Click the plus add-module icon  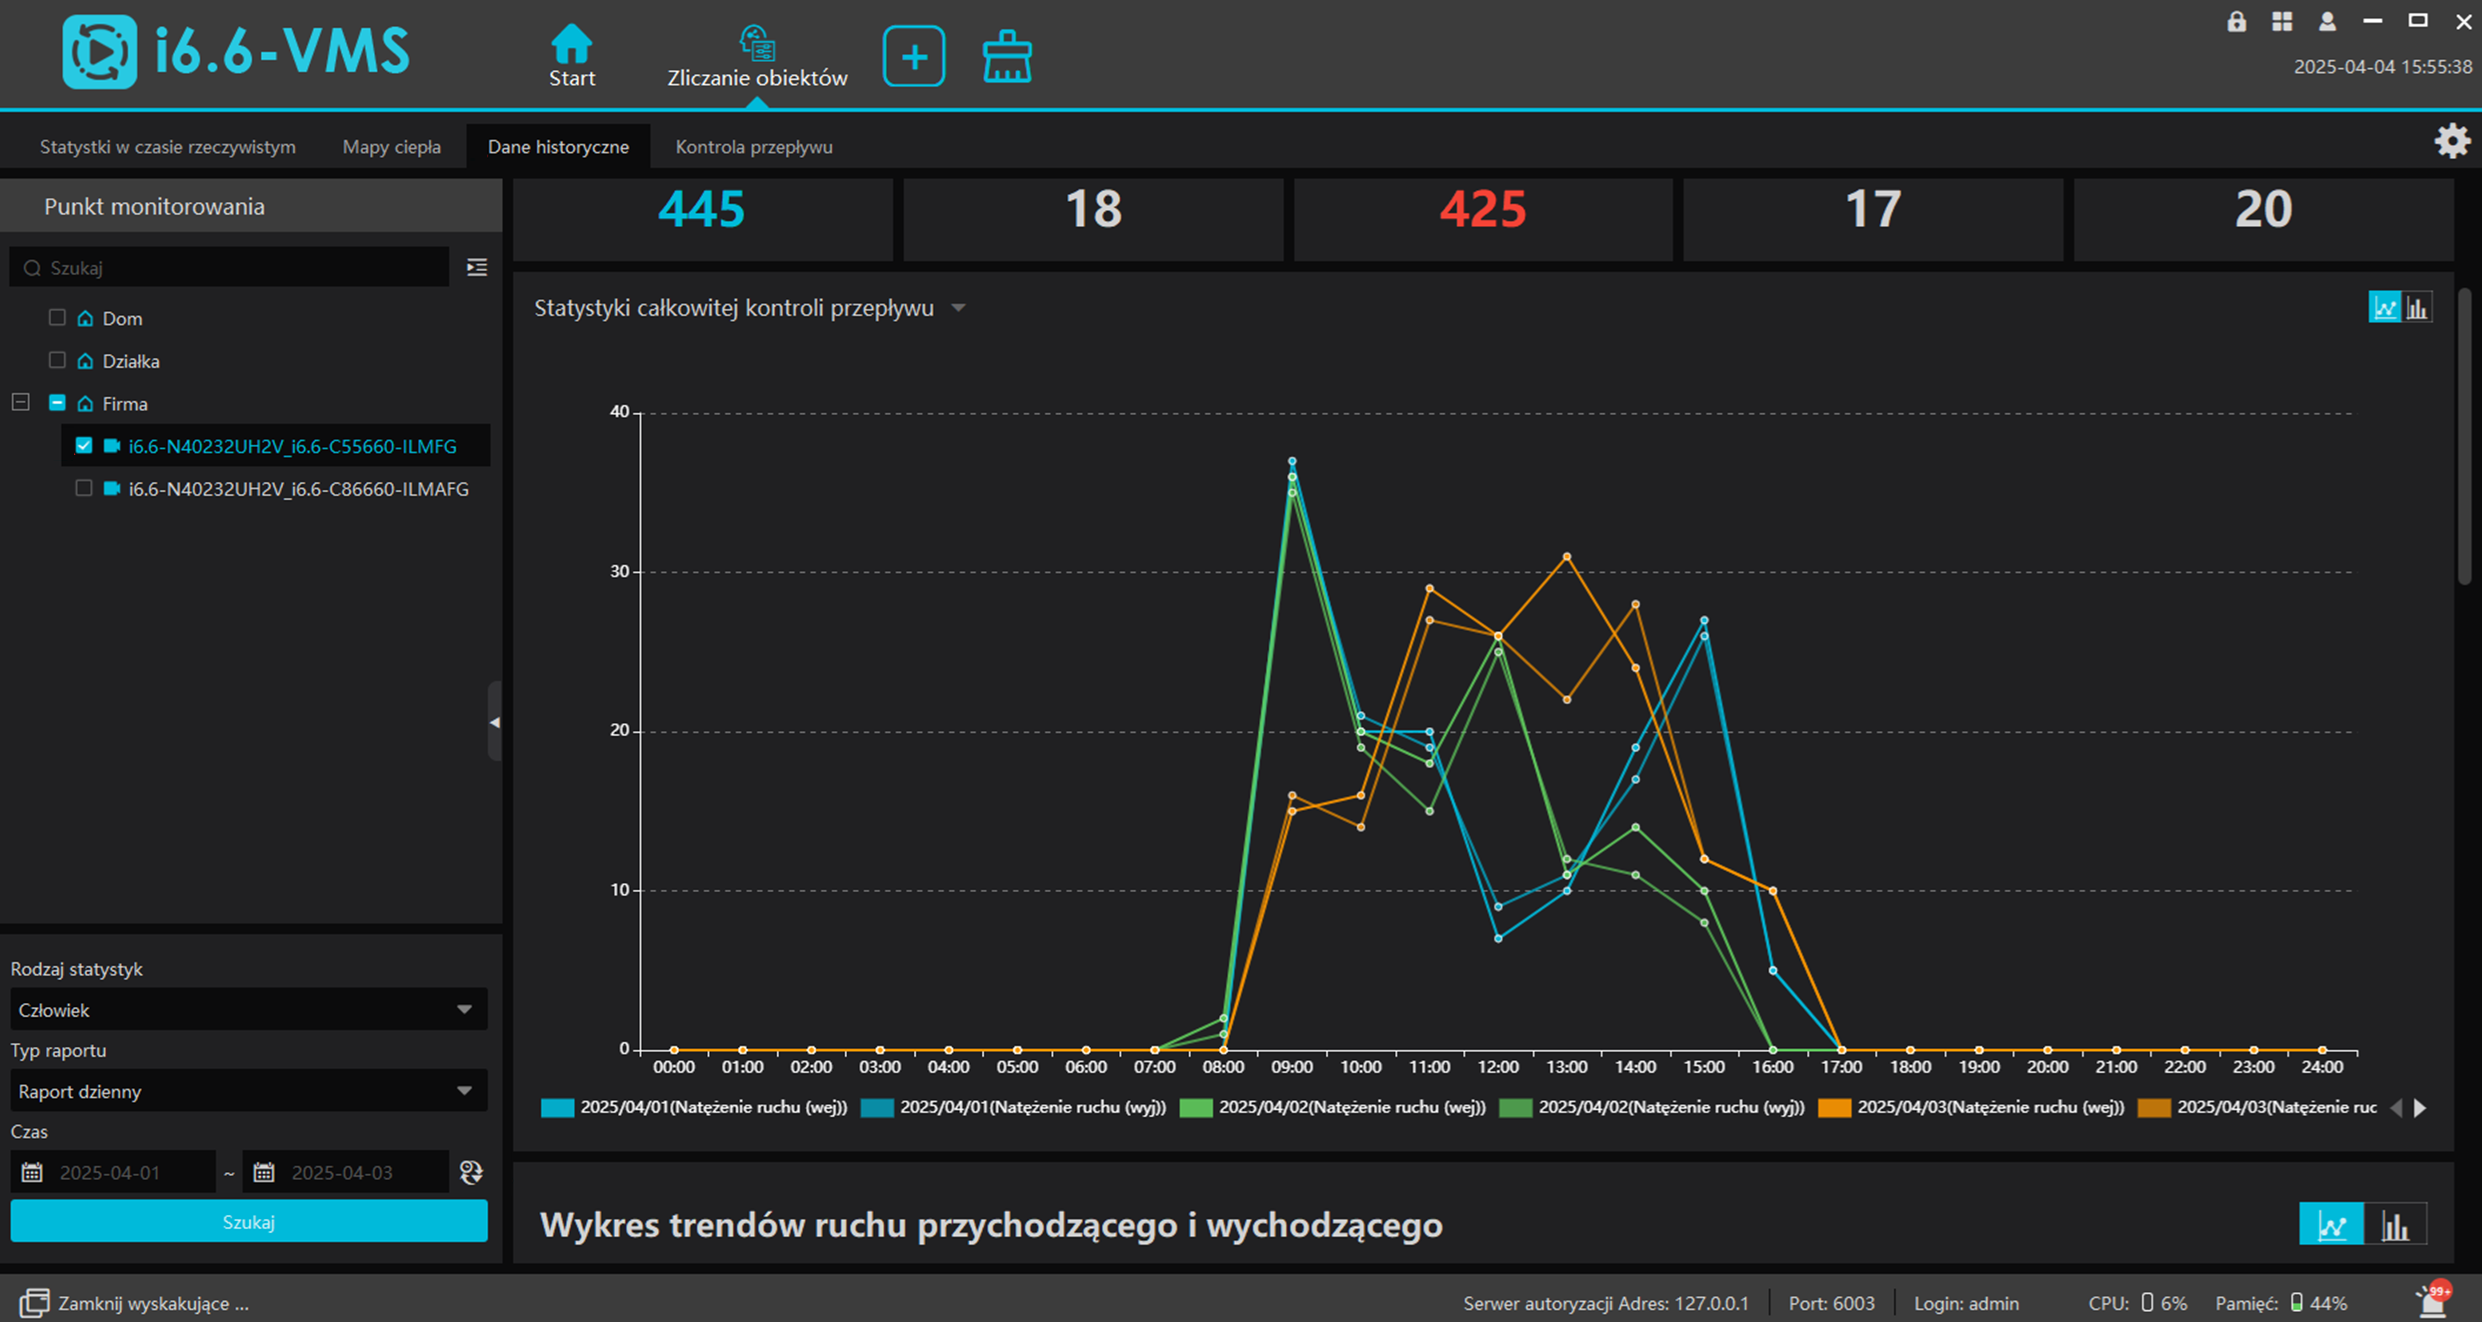[913, 56]
